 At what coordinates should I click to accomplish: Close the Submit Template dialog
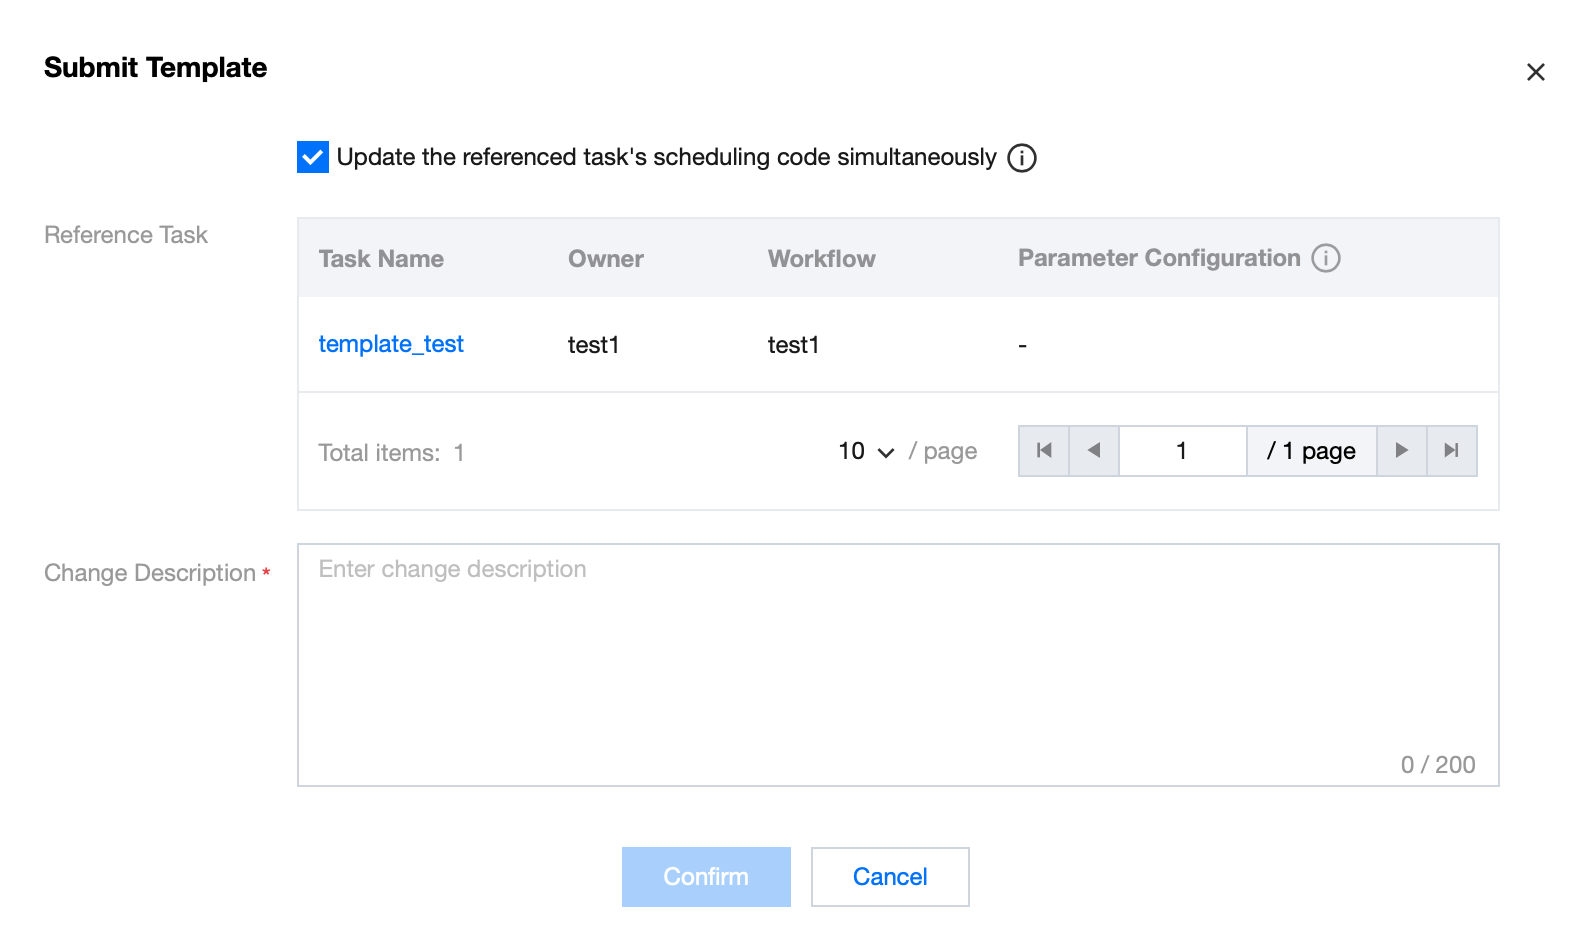(1535, 72)
